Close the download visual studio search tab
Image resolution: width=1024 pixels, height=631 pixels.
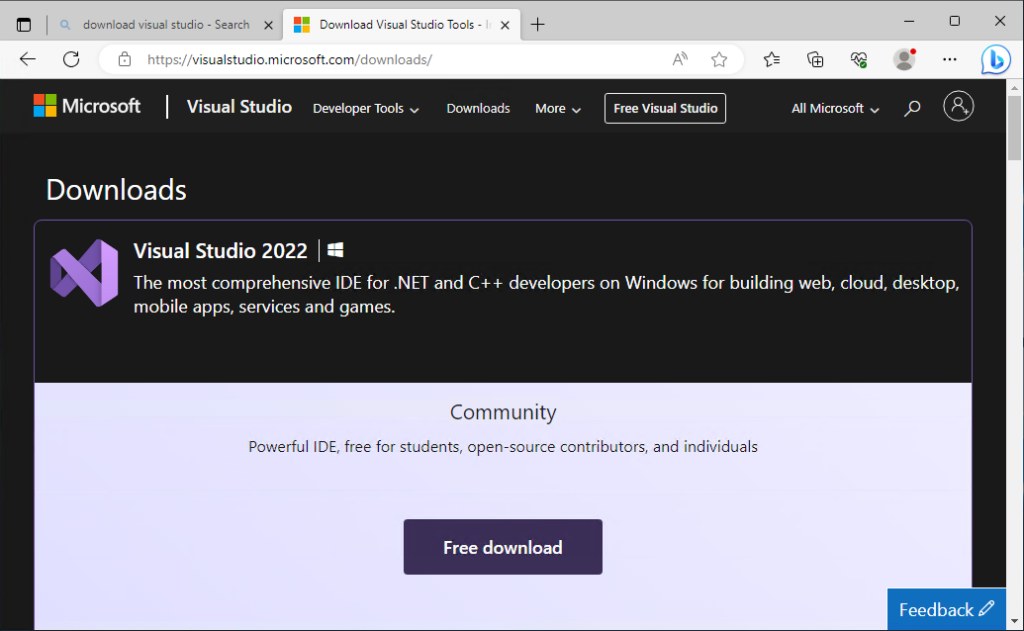(x=268, y=25)
